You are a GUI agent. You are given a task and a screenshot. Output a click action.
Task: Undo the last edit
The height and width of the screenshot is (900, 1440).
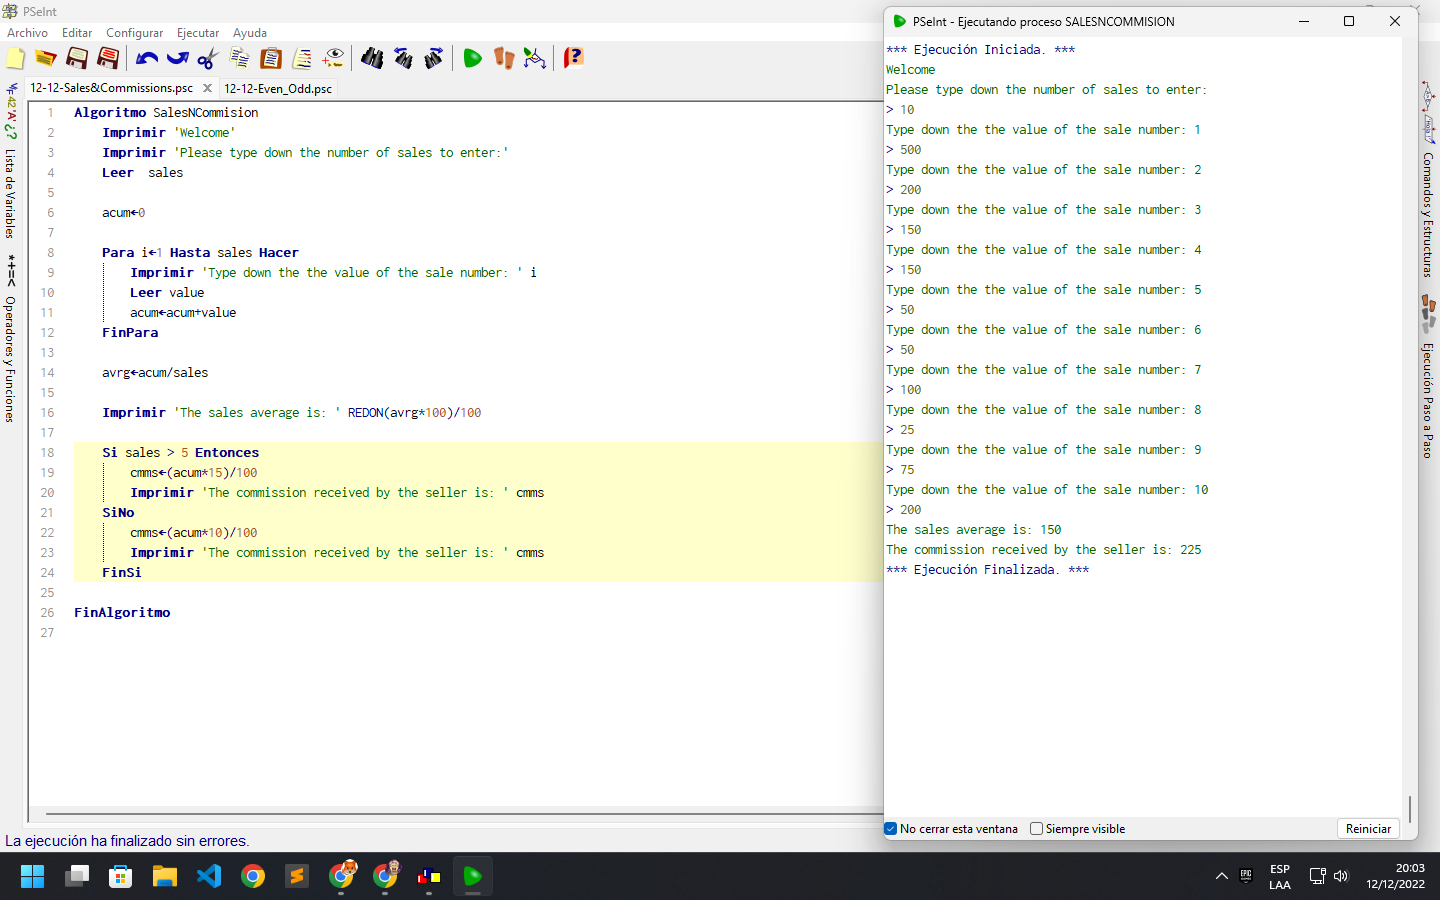tap(147, 58)
